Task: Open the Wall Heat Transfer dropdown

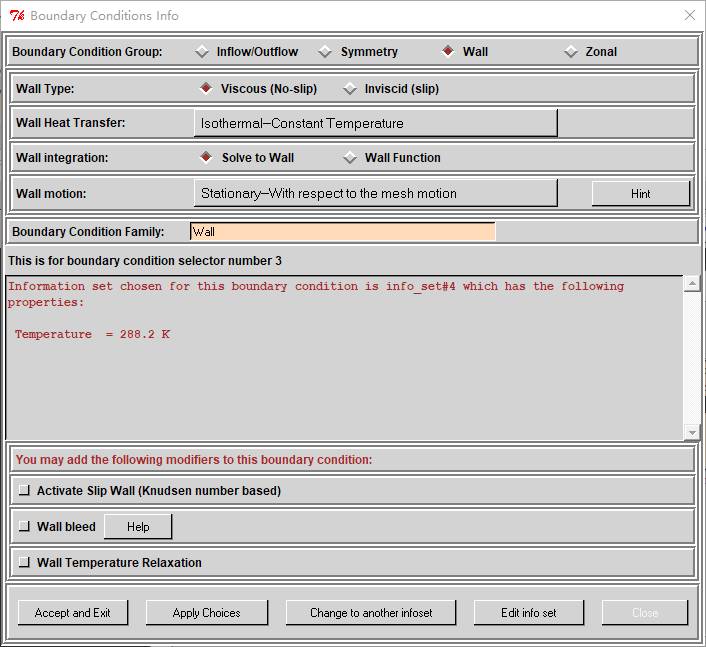Action: click(375, 123)
